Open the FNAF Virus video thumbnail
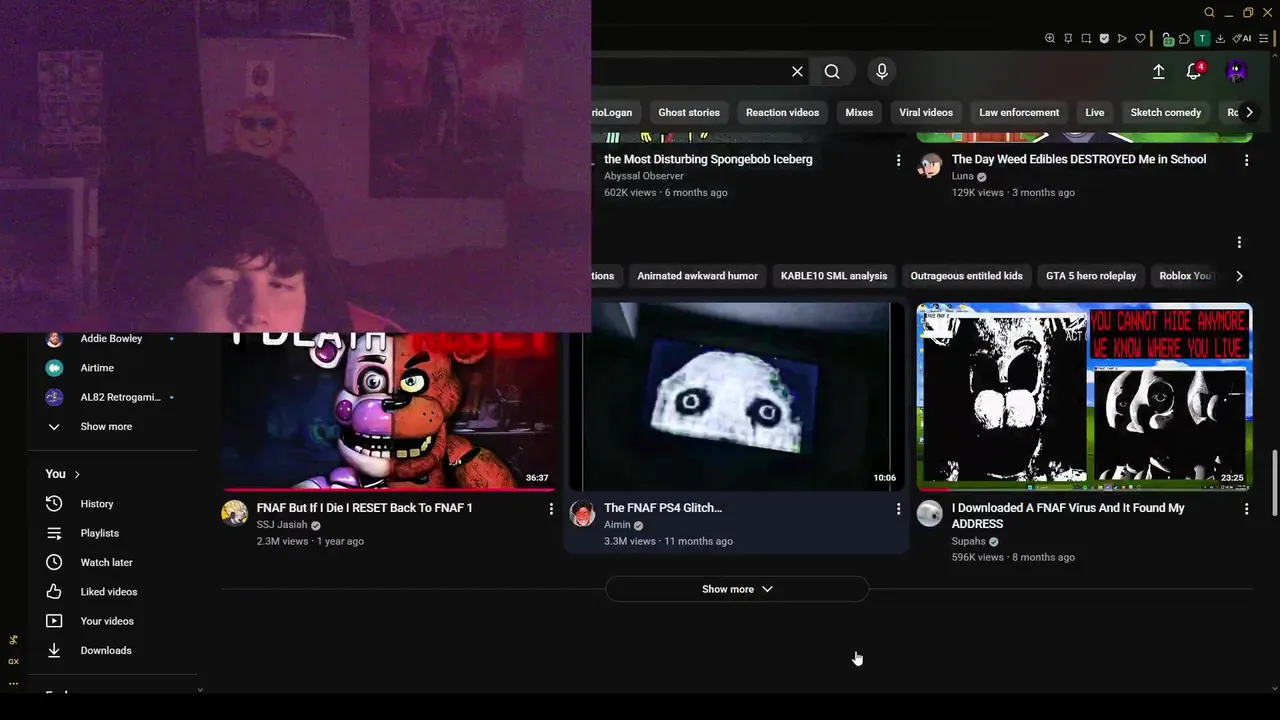 click(x=1085, y=397)
